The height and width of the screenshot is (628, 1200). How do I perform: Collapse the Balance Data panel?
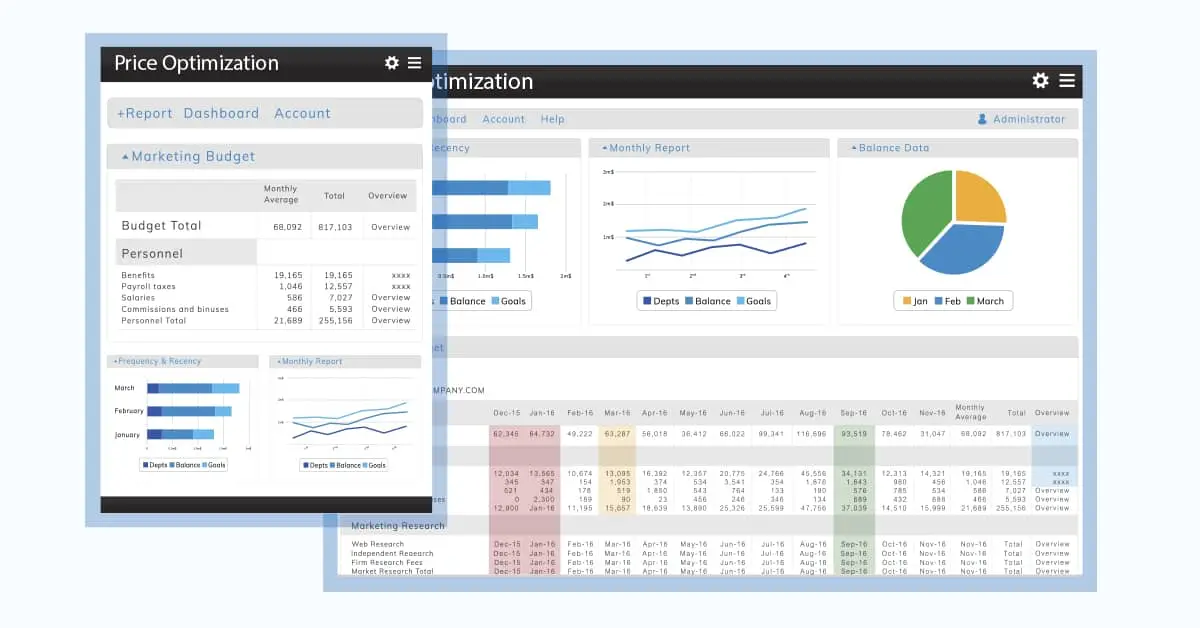click(x=854, y=148)
